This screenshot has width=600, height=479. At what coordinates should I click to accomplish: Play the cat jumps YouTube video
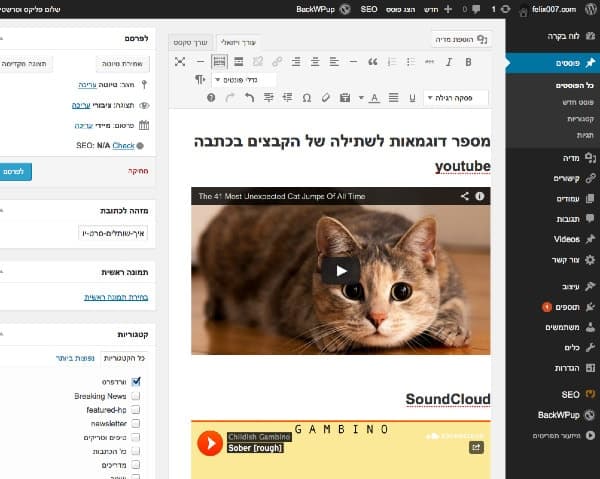[x=340, y=271]
